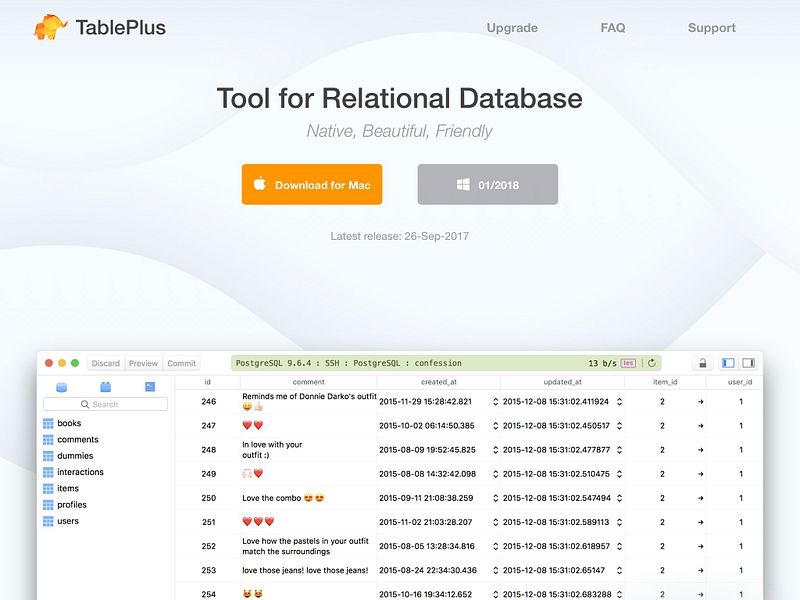
Task: Click the Download for Mac button
Action: pyautogui.click(x=311, y=184)
